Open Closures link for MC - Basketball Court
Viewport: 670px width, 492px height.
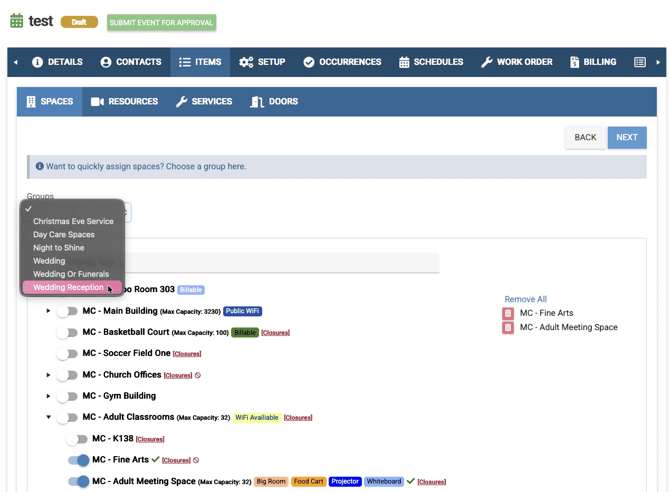[275, 333]
